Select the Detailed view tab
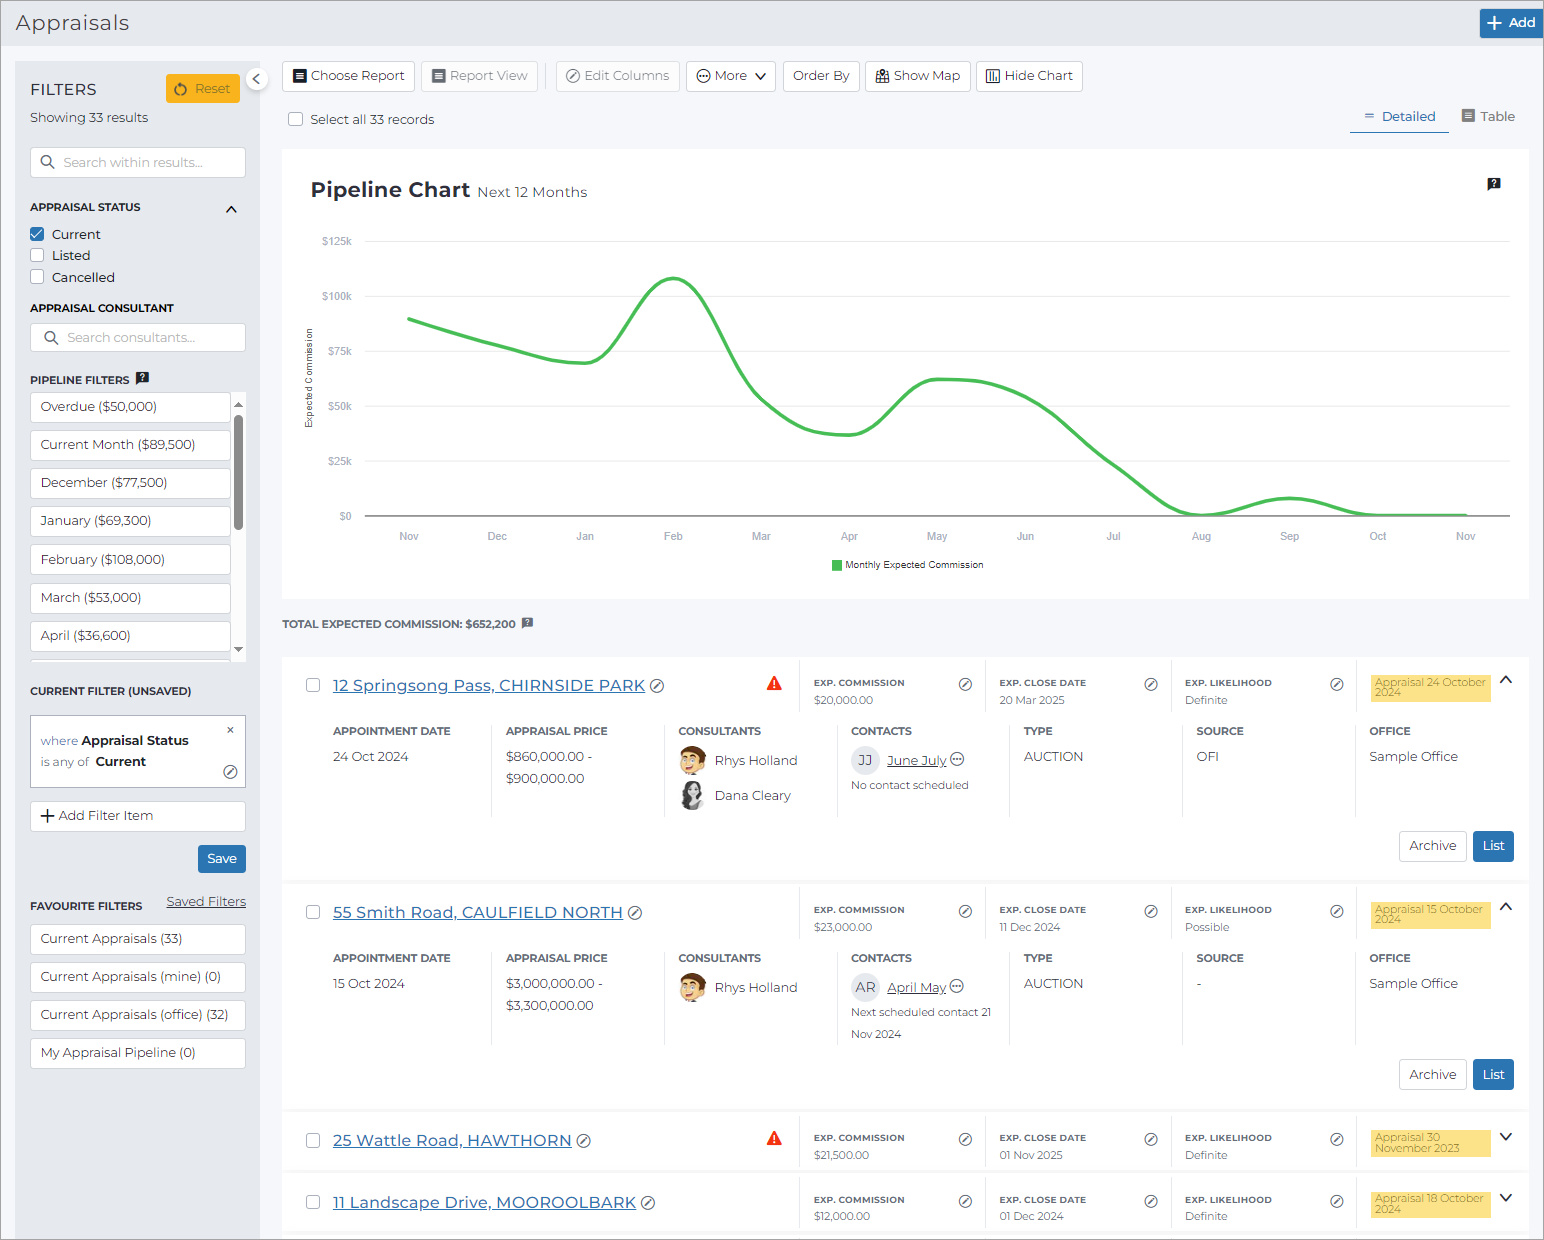The width and height of the screenshot is (1544, 1240). (x=1399, y=117)
